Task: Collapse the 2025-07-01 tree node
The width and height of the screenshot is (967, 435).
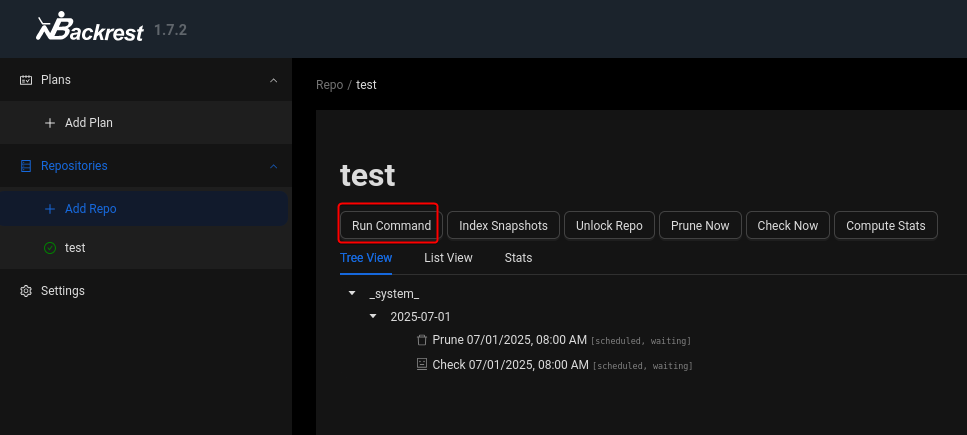Action: [x=373, y=316]
